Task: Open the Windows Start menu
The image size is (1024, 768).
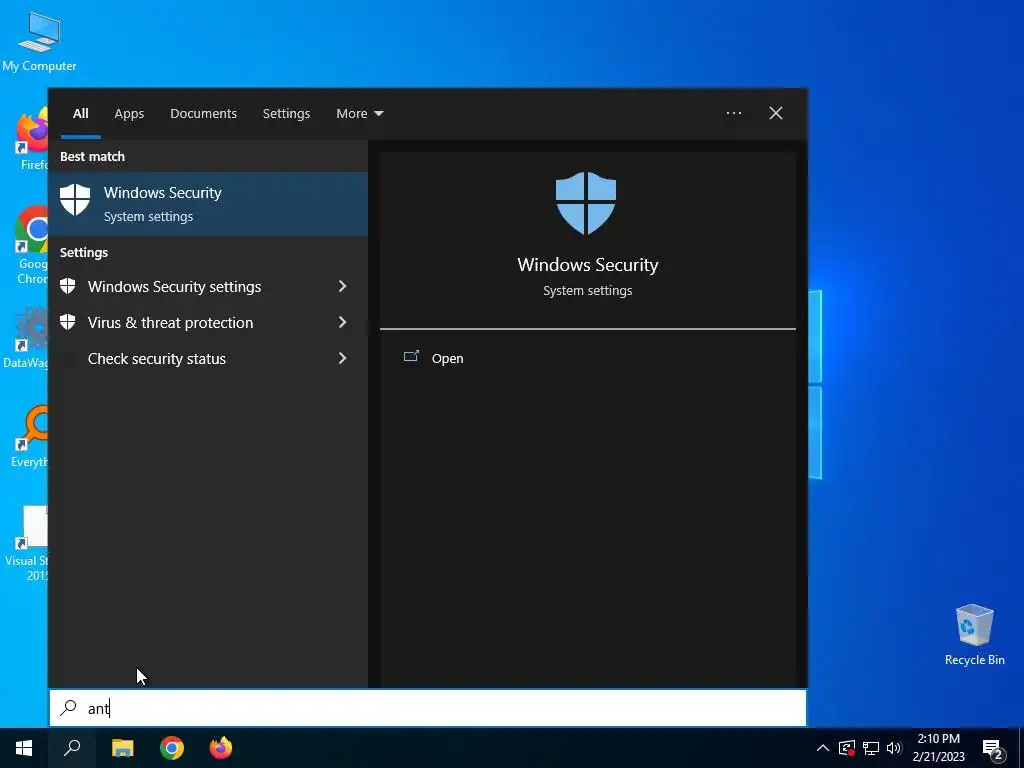Action: [24, 748]
